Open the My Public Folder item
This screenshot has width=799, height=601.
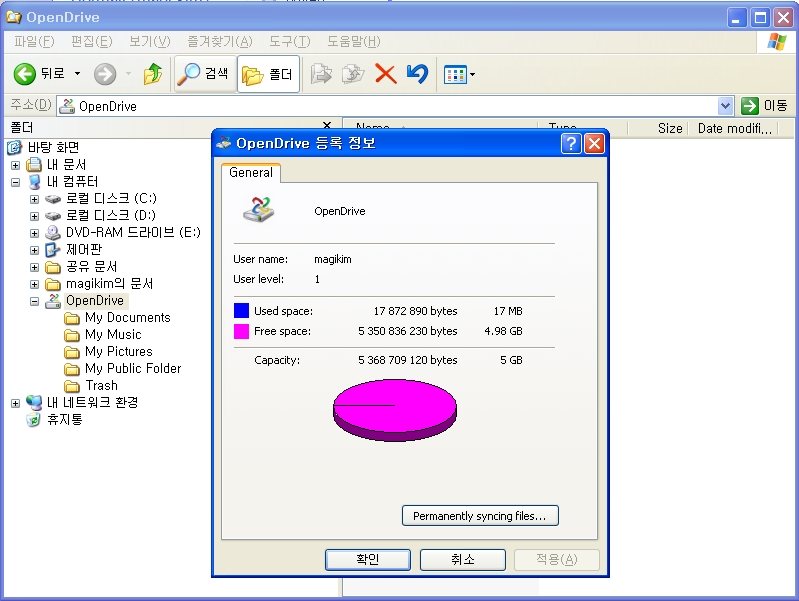tap(133, 368)
